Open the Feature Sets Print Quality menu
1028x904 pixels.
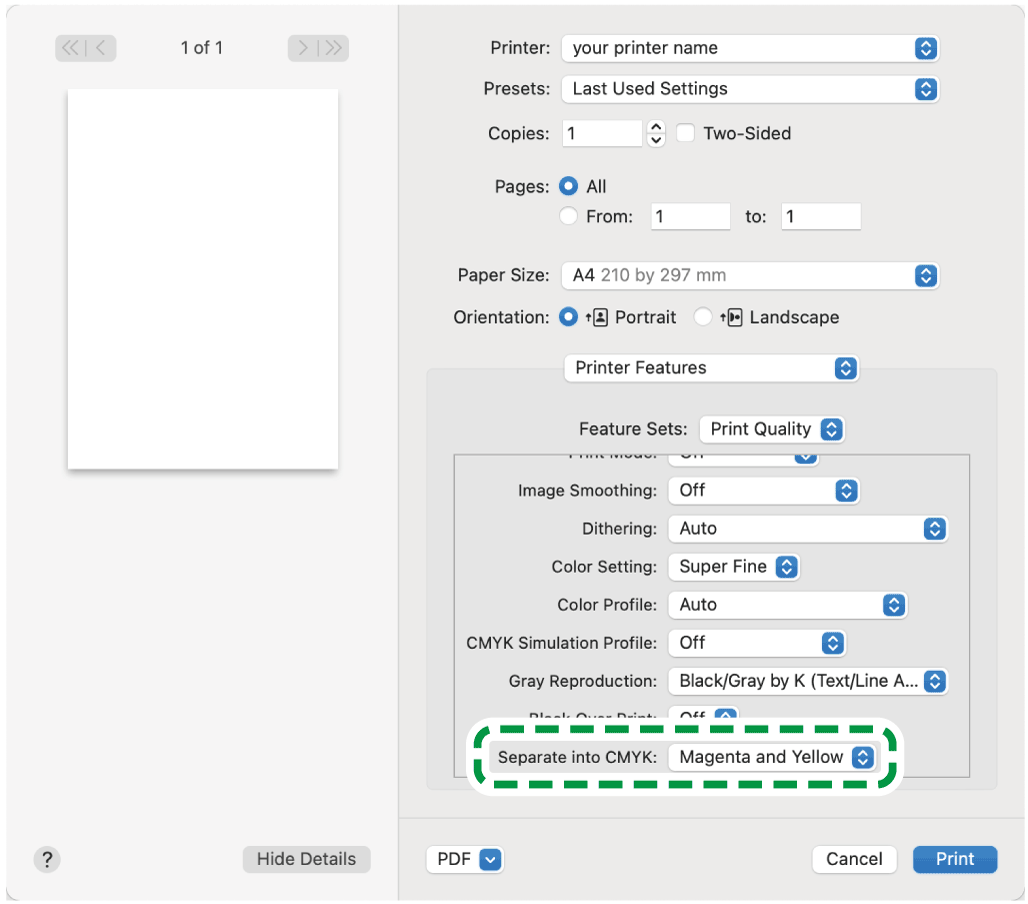point(772,429)
